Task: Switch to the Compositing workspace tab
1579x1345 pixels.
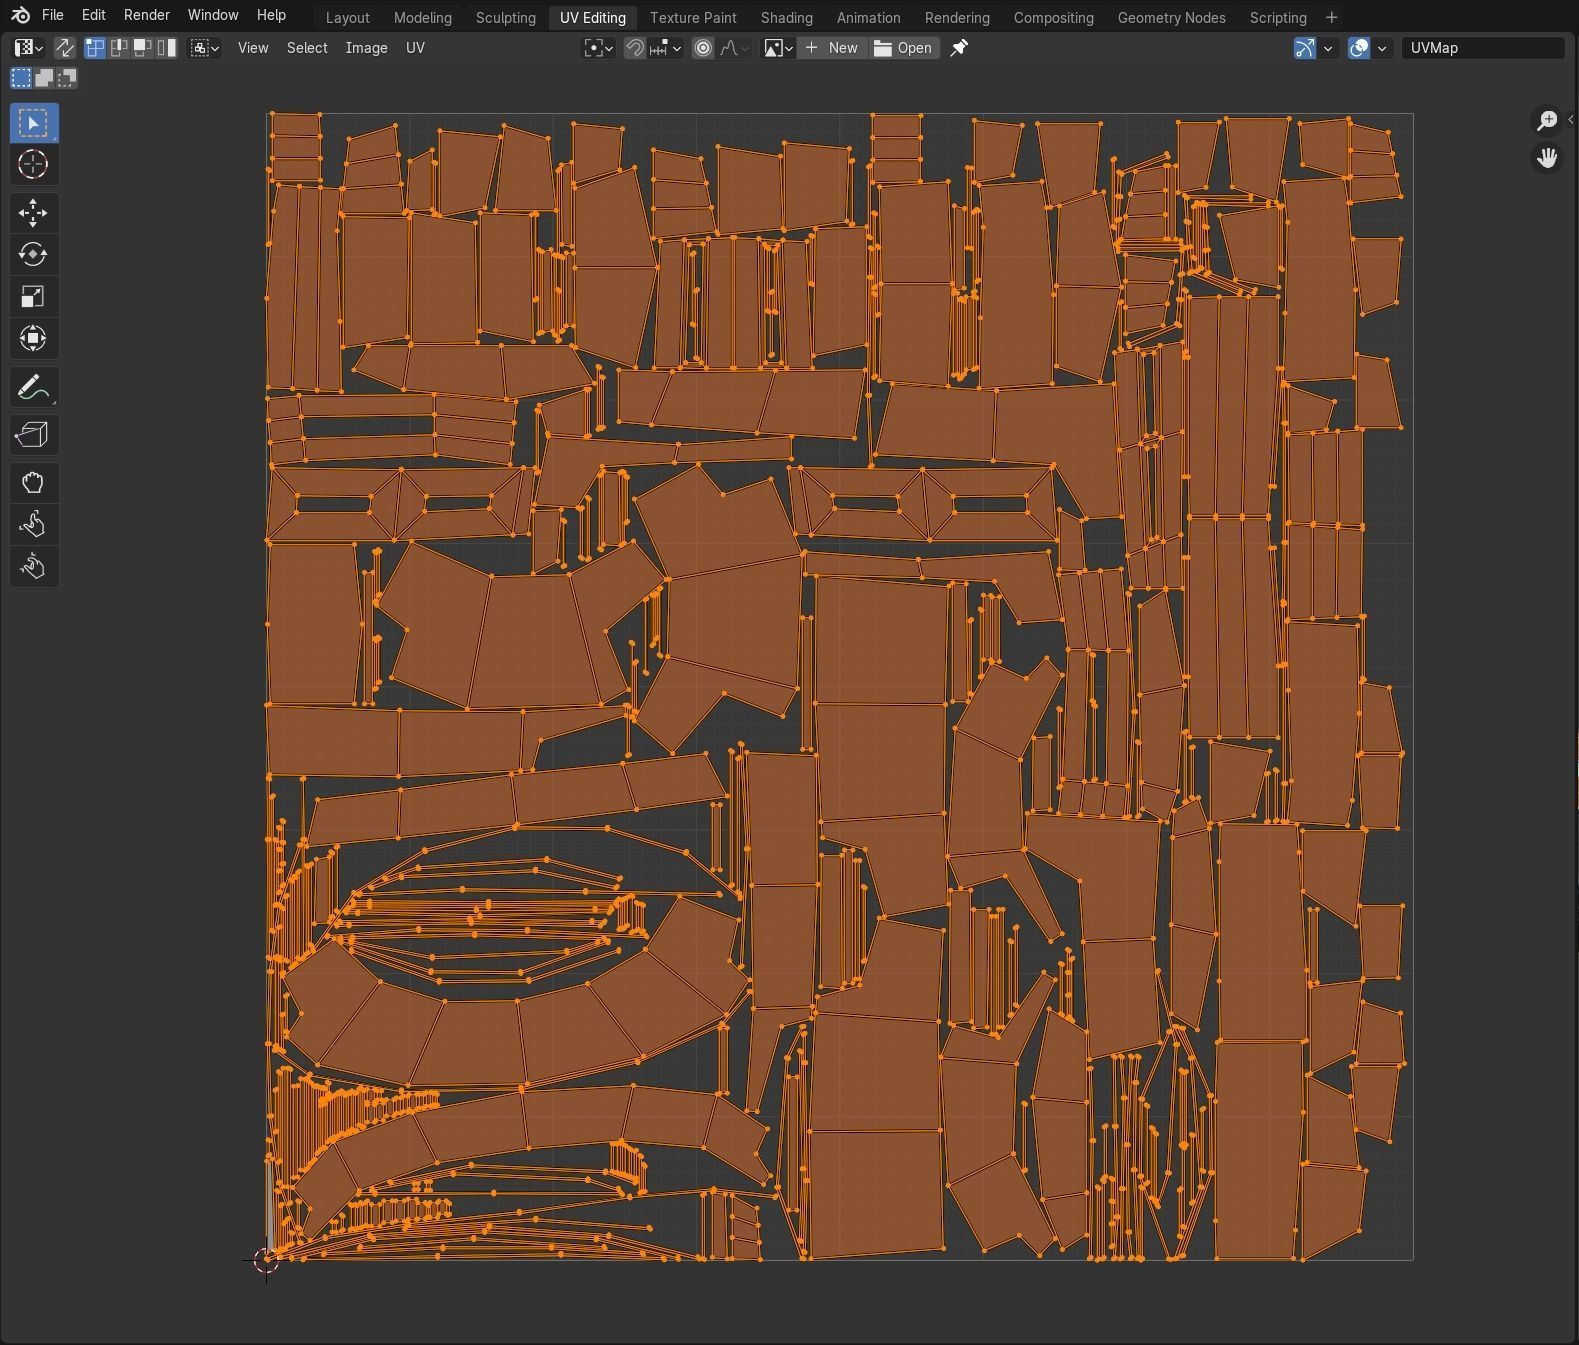Action: point(1054,18)
